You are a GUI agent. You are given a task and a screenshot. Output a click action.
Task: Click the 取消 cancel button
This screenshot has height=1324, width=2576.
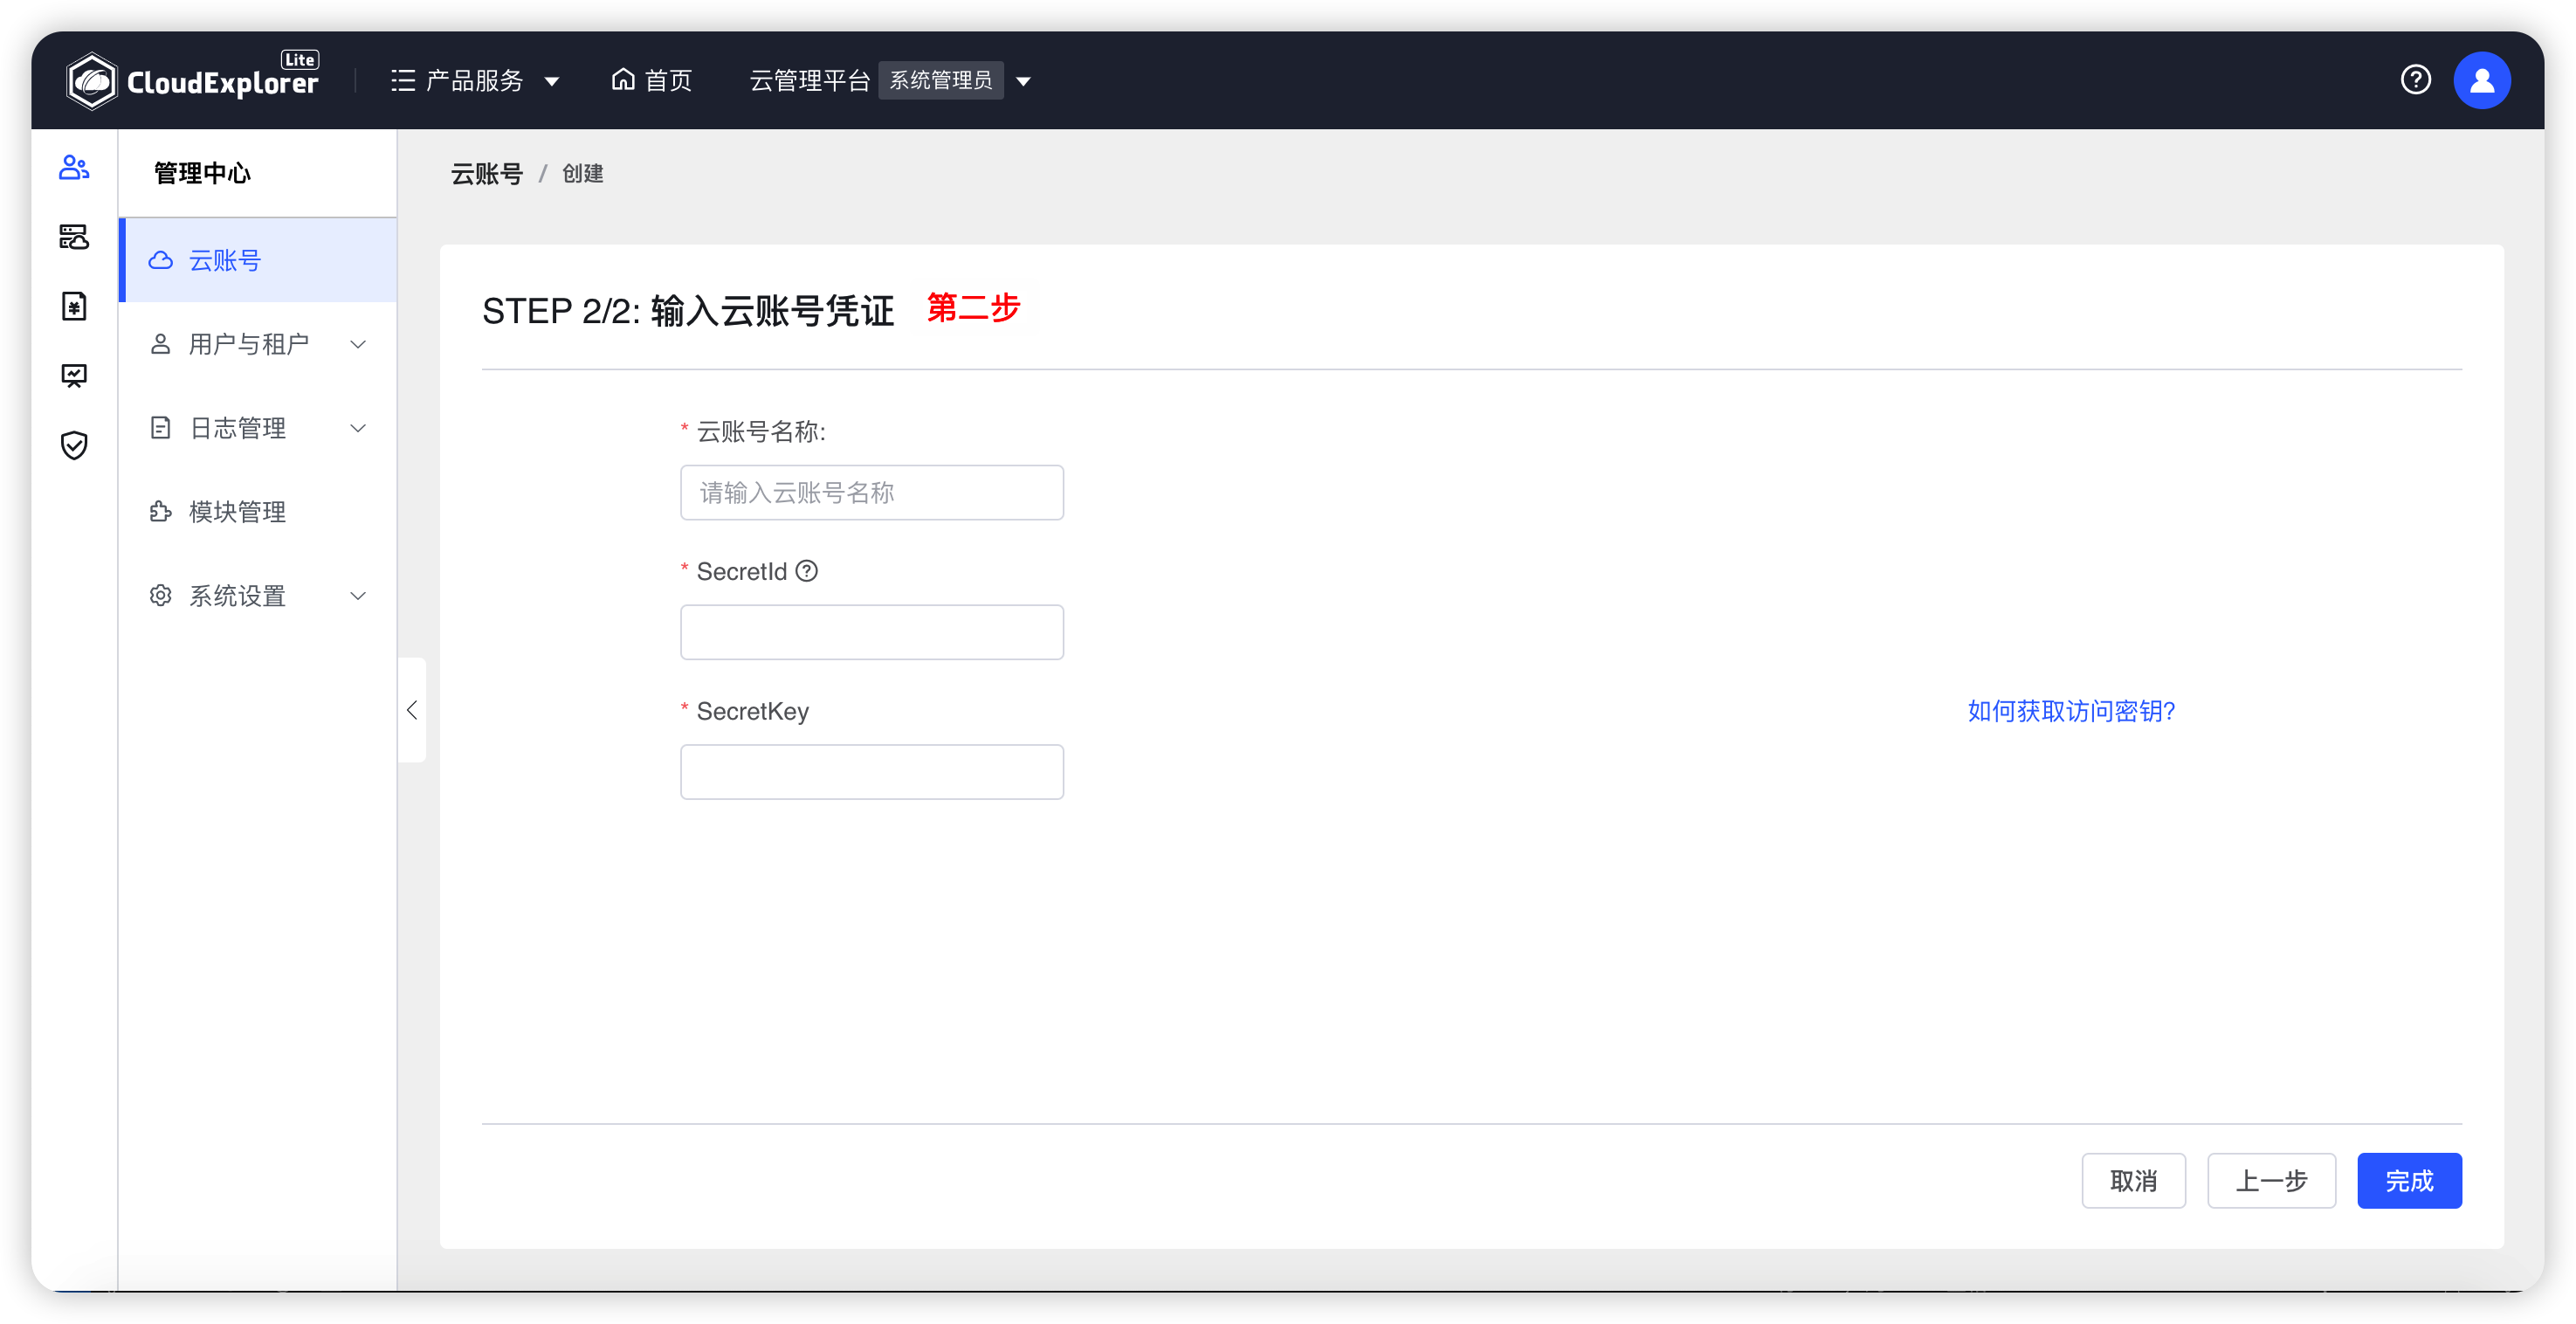point(2133,1181)
